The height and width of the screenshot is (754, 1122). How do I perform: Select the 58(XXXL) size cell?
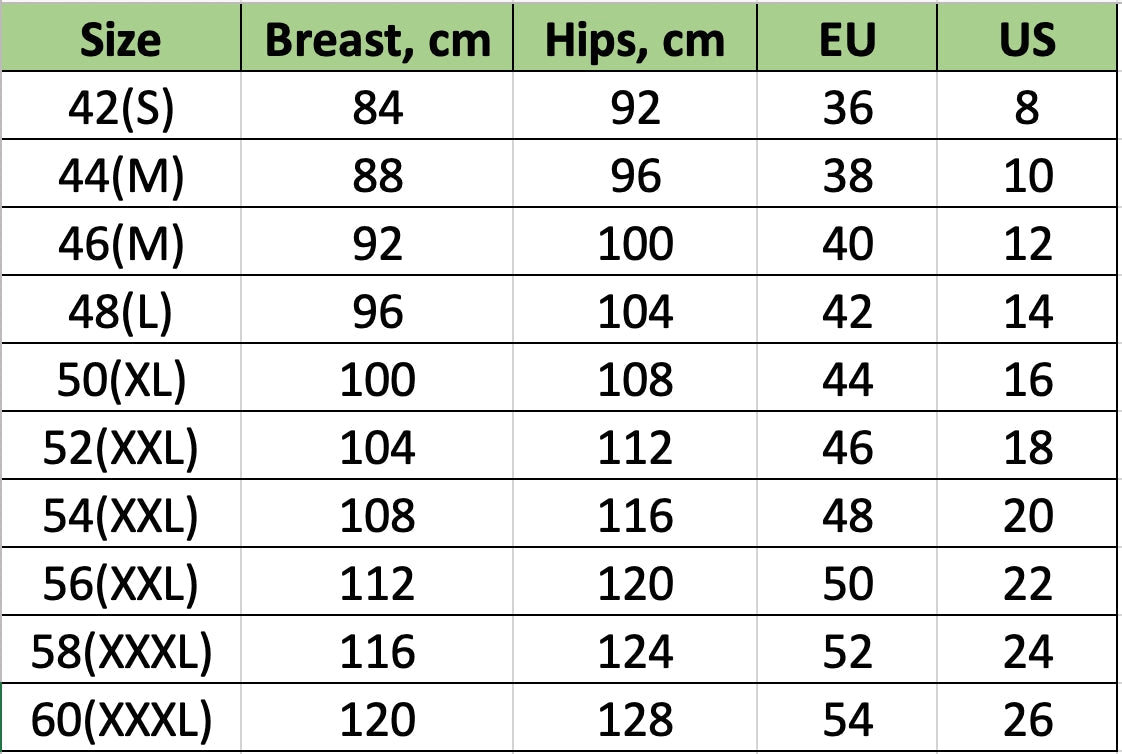click(121, 651)
